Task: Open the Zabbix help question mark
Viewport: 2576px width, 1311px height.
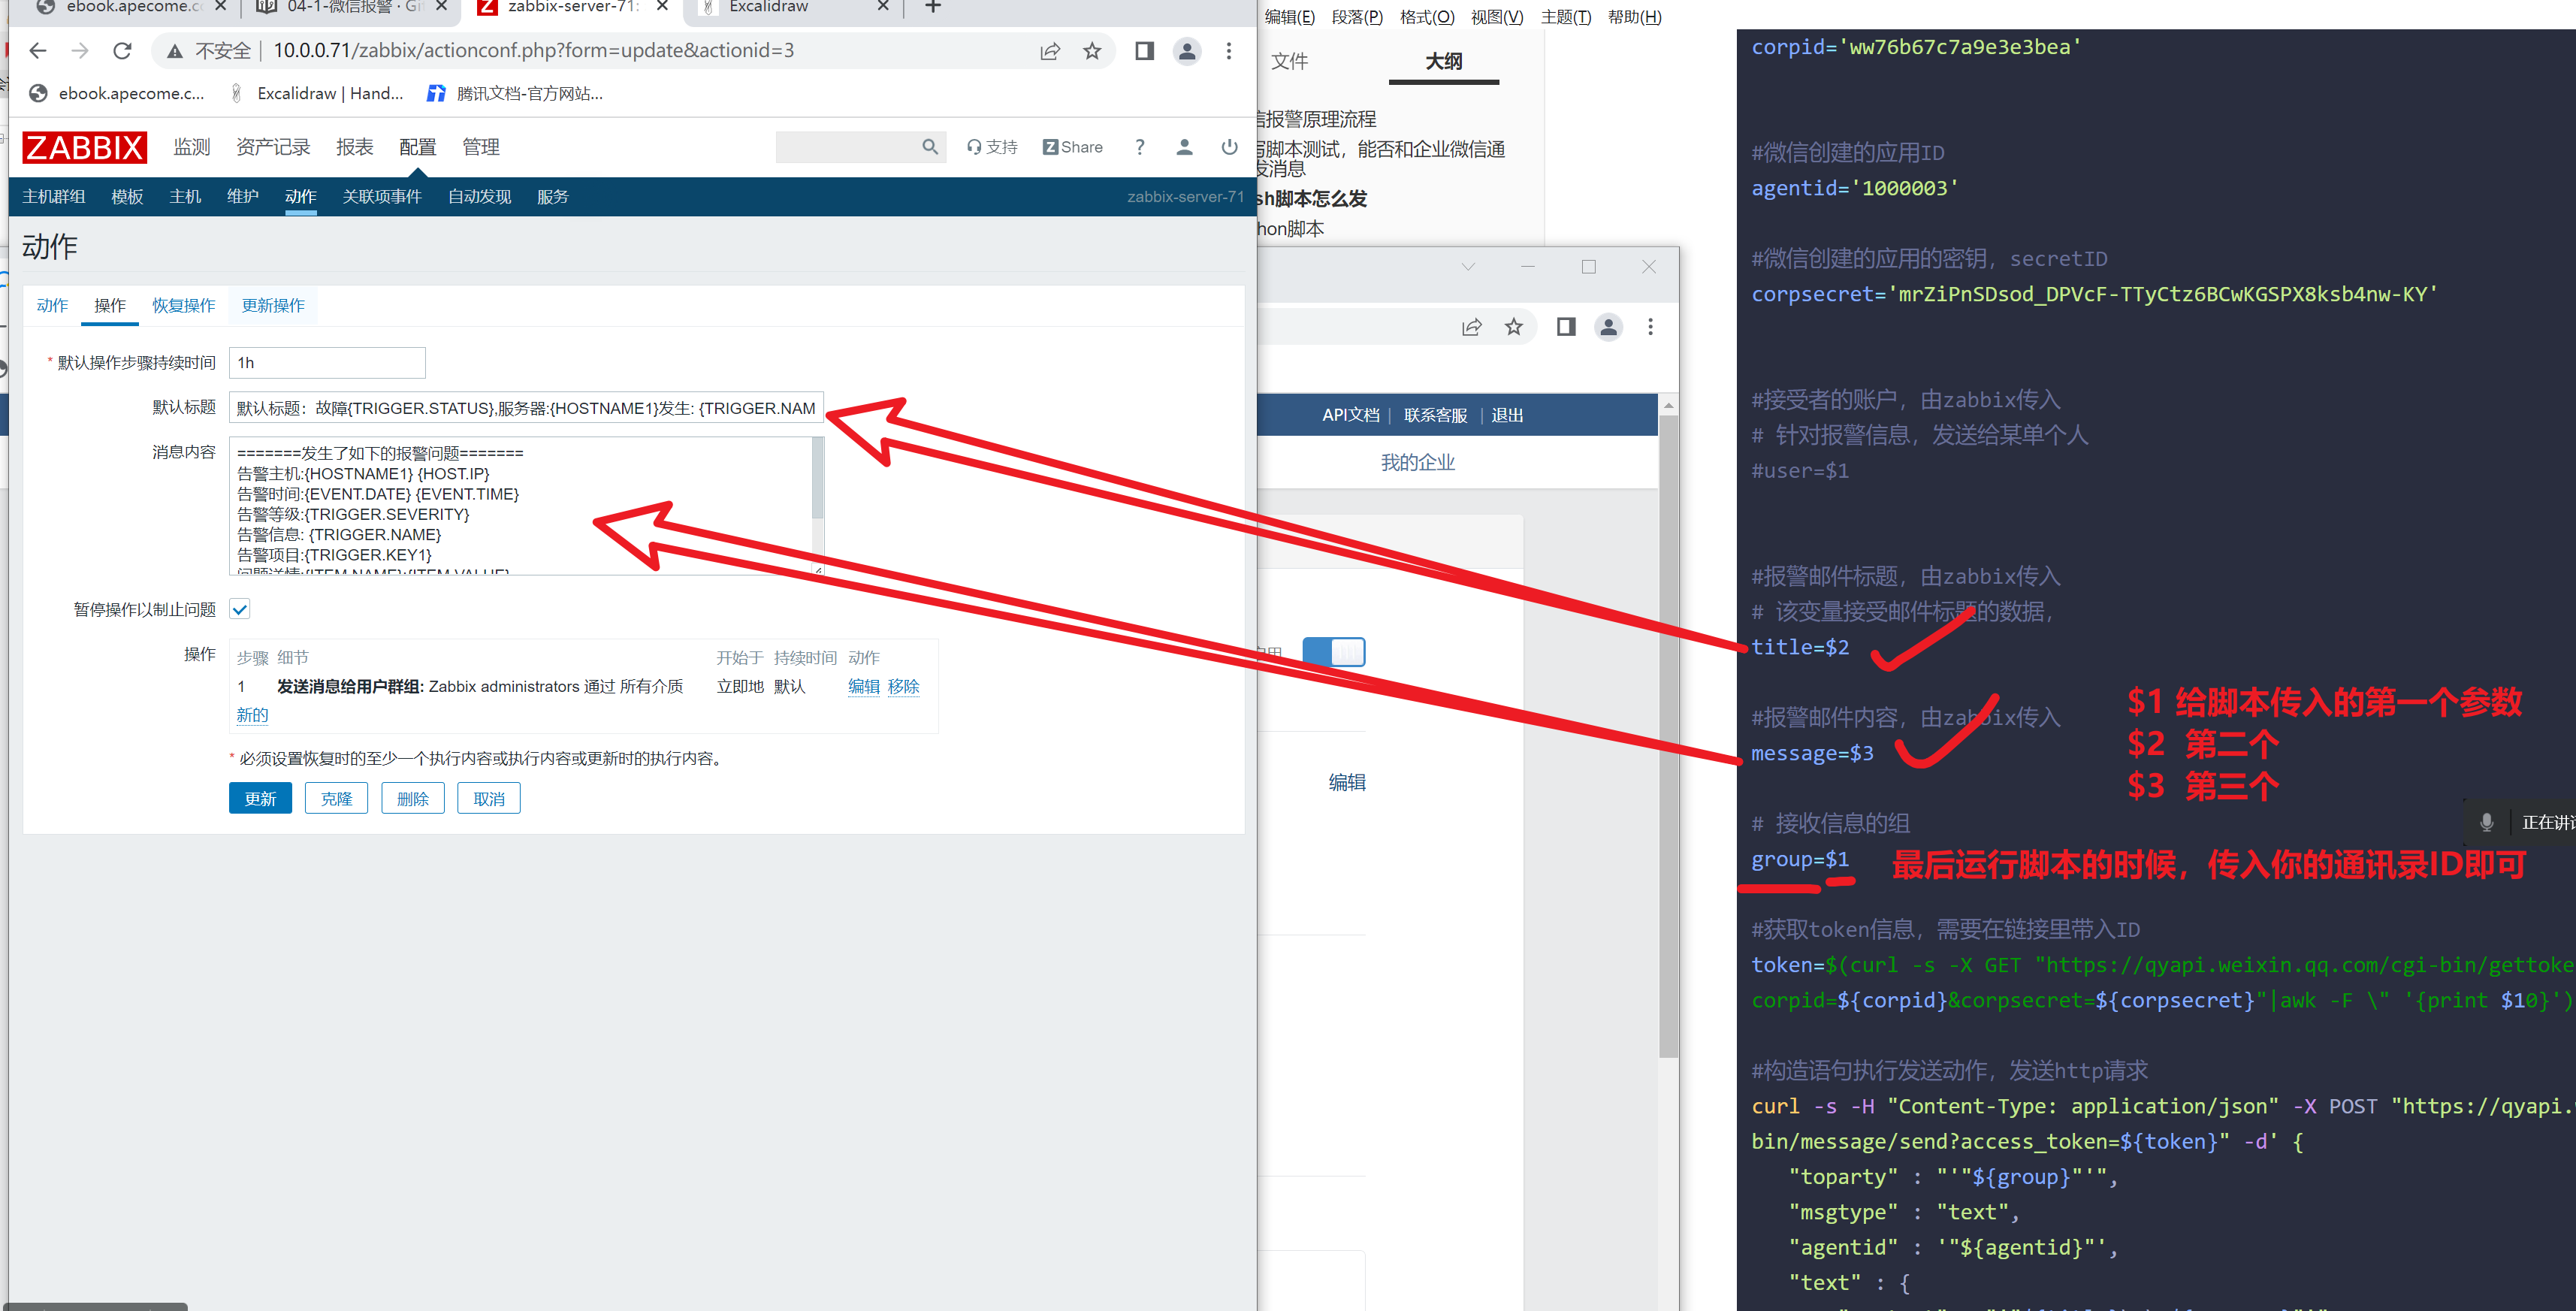Action: pyautogui.click(x=1140, y=147)
